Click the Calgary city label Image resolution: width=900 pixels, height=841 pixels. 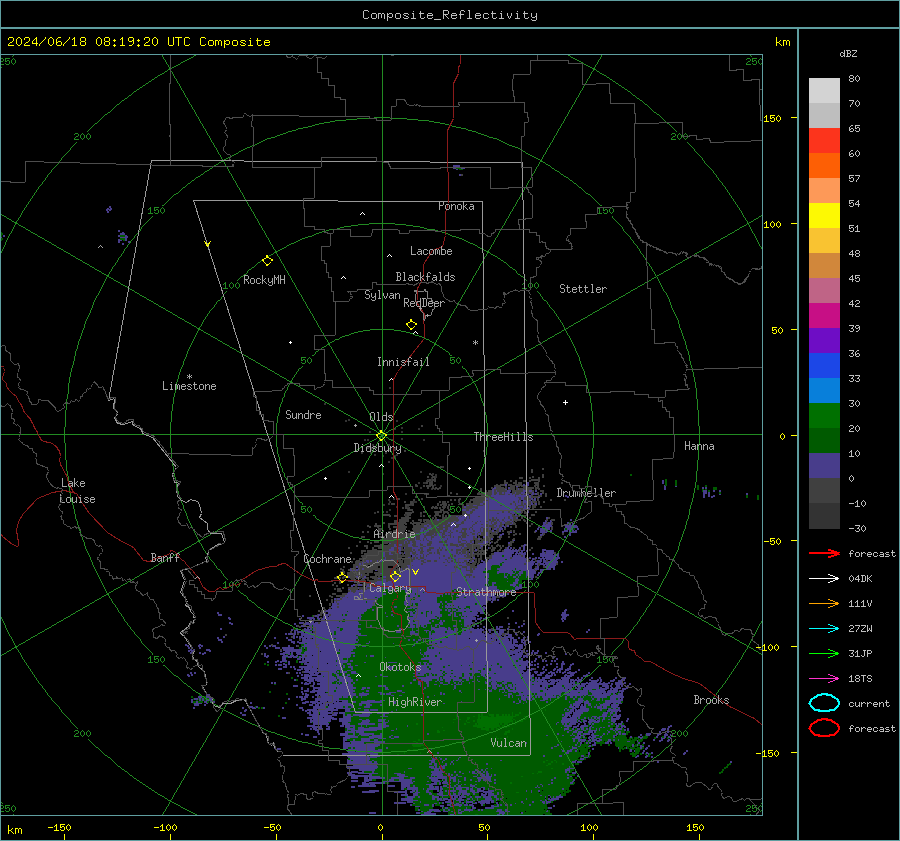pyautogui.click(x=390, y=588)
